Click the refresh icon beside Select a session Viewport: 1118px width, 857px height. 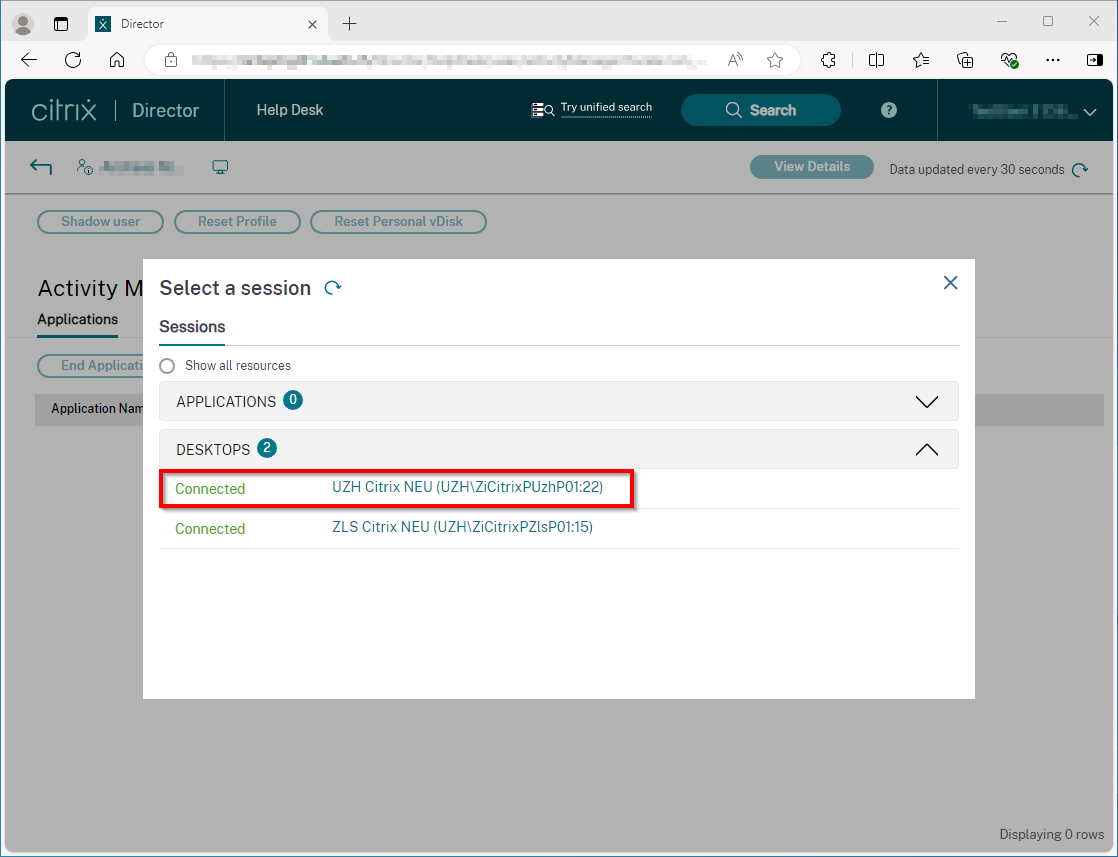pyautogui.click(x=333, y=288)
